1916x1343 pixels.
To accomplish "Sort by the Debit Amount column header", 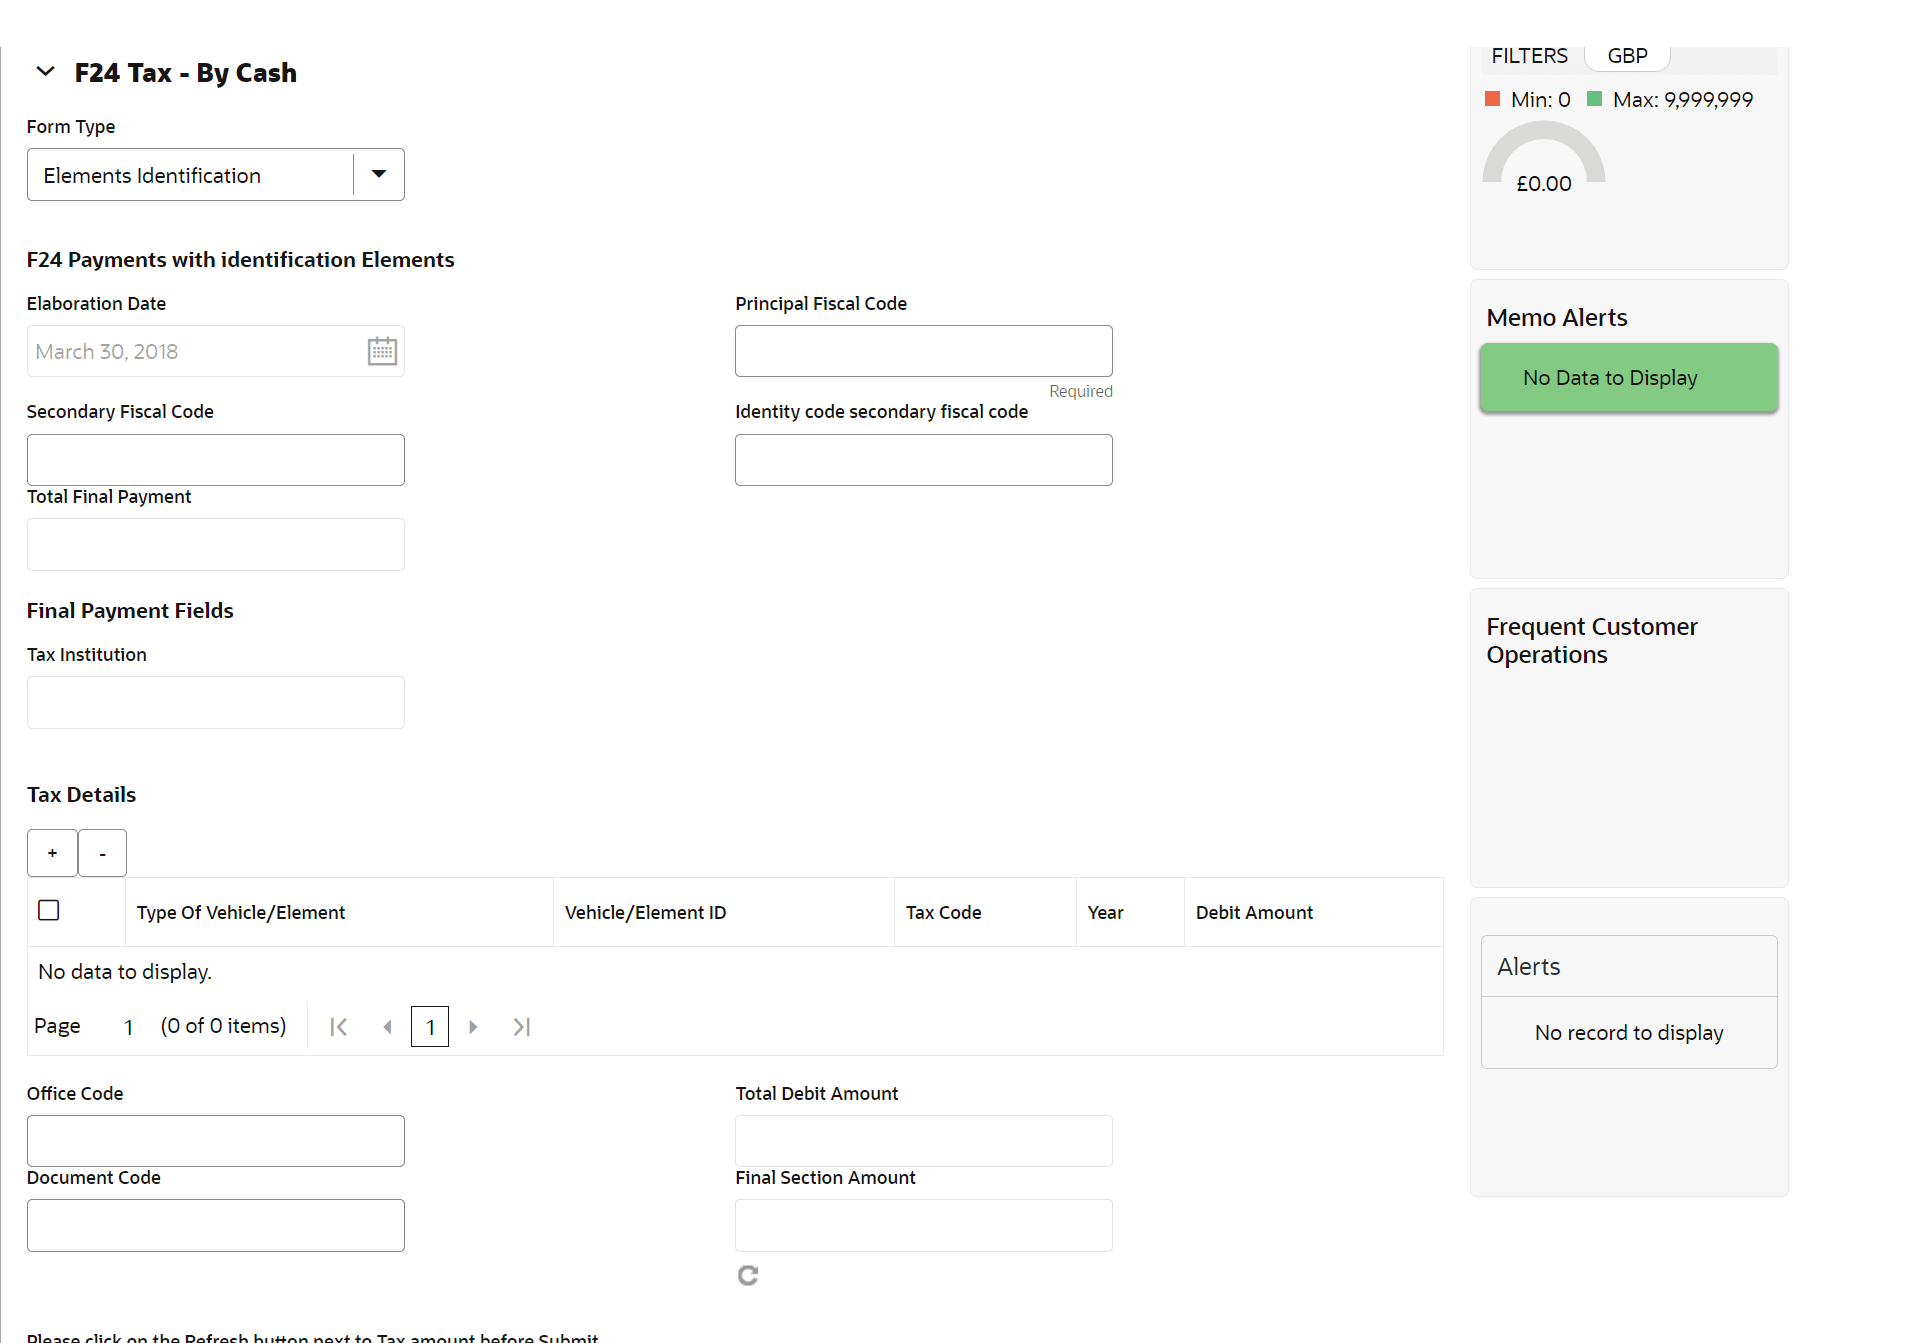I will click(1254, 912).
